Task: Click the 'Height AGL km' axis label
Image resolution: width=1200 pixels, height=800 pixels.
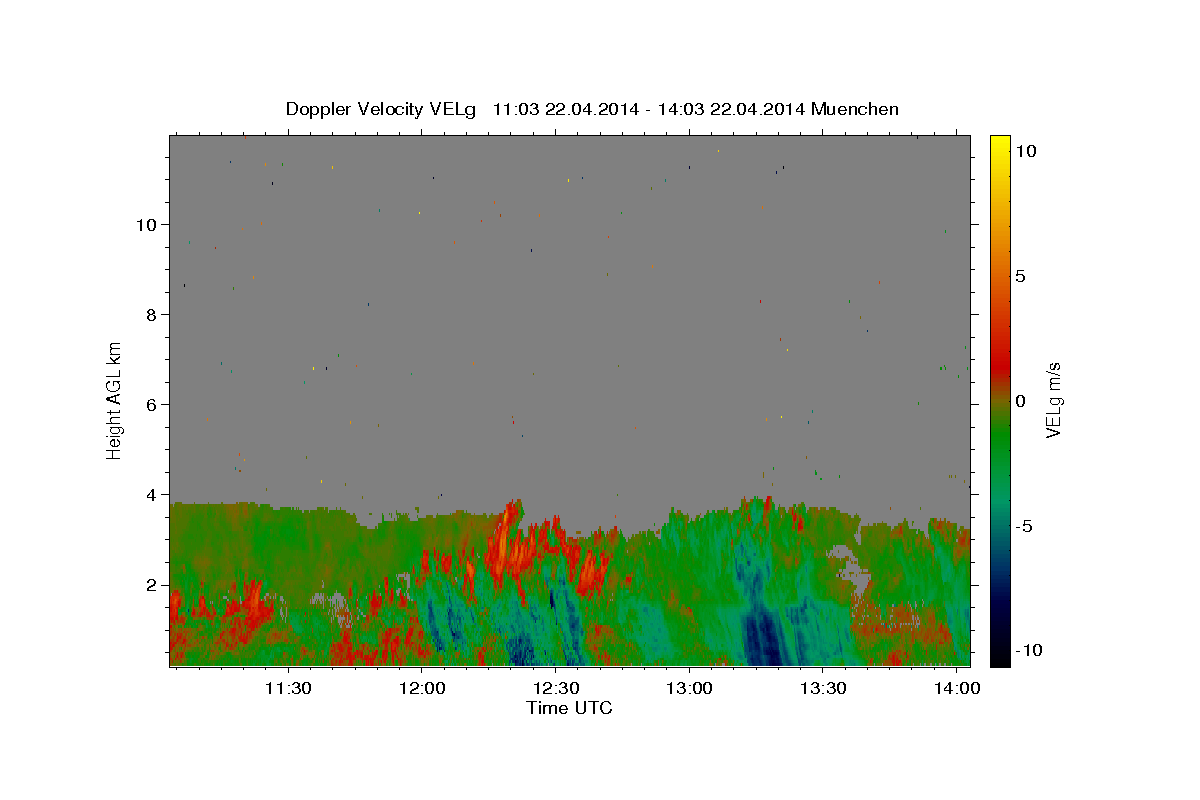Action: pos(115,400)
